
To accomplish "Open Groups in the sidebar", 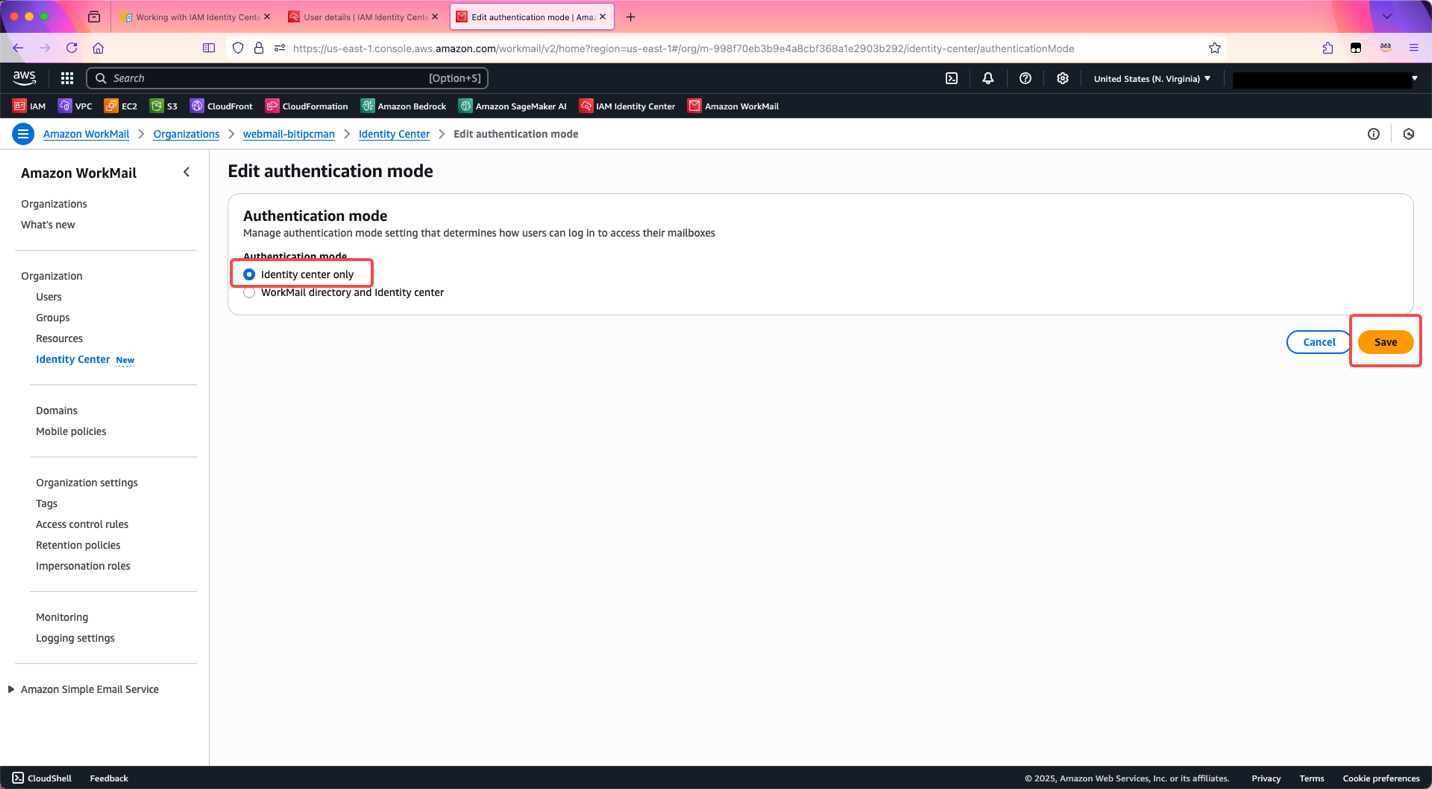I will click(x=53, y=318).
